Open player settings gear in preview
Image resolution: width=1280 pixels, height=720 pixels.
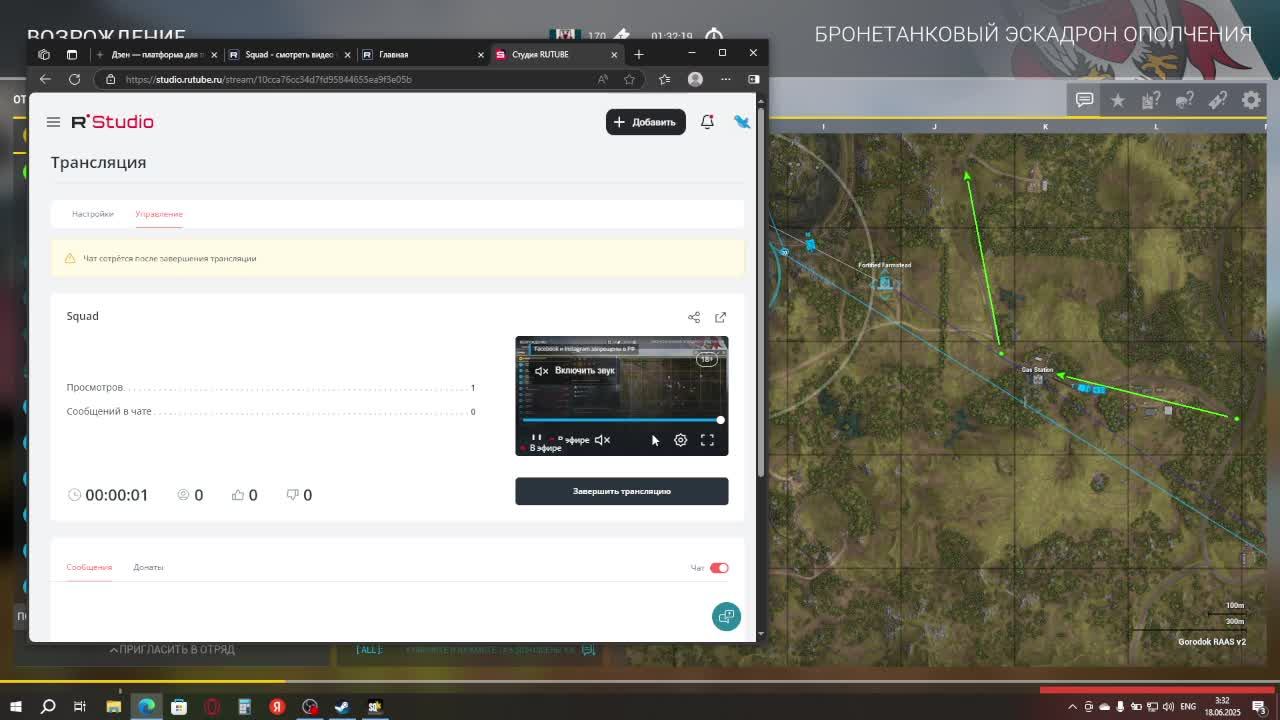tap(680, 440)
